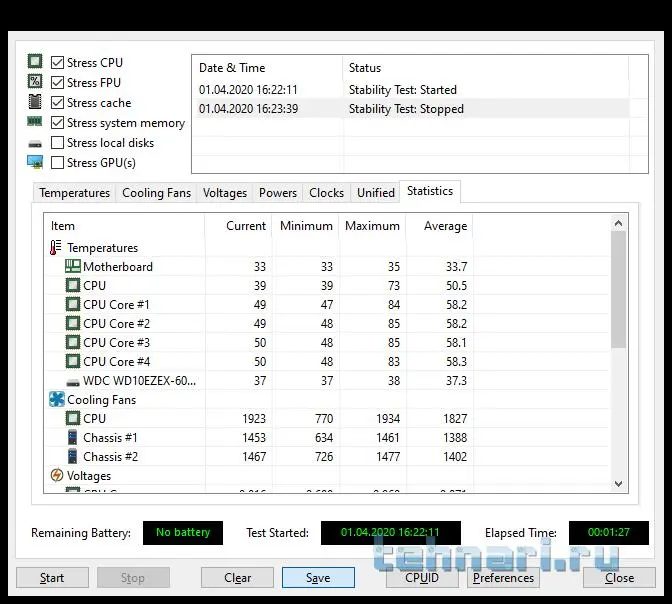Screen dimensions: 672x604
Task: Click the Elapsed Time 00:01:27 display
Action: [609, 532]
